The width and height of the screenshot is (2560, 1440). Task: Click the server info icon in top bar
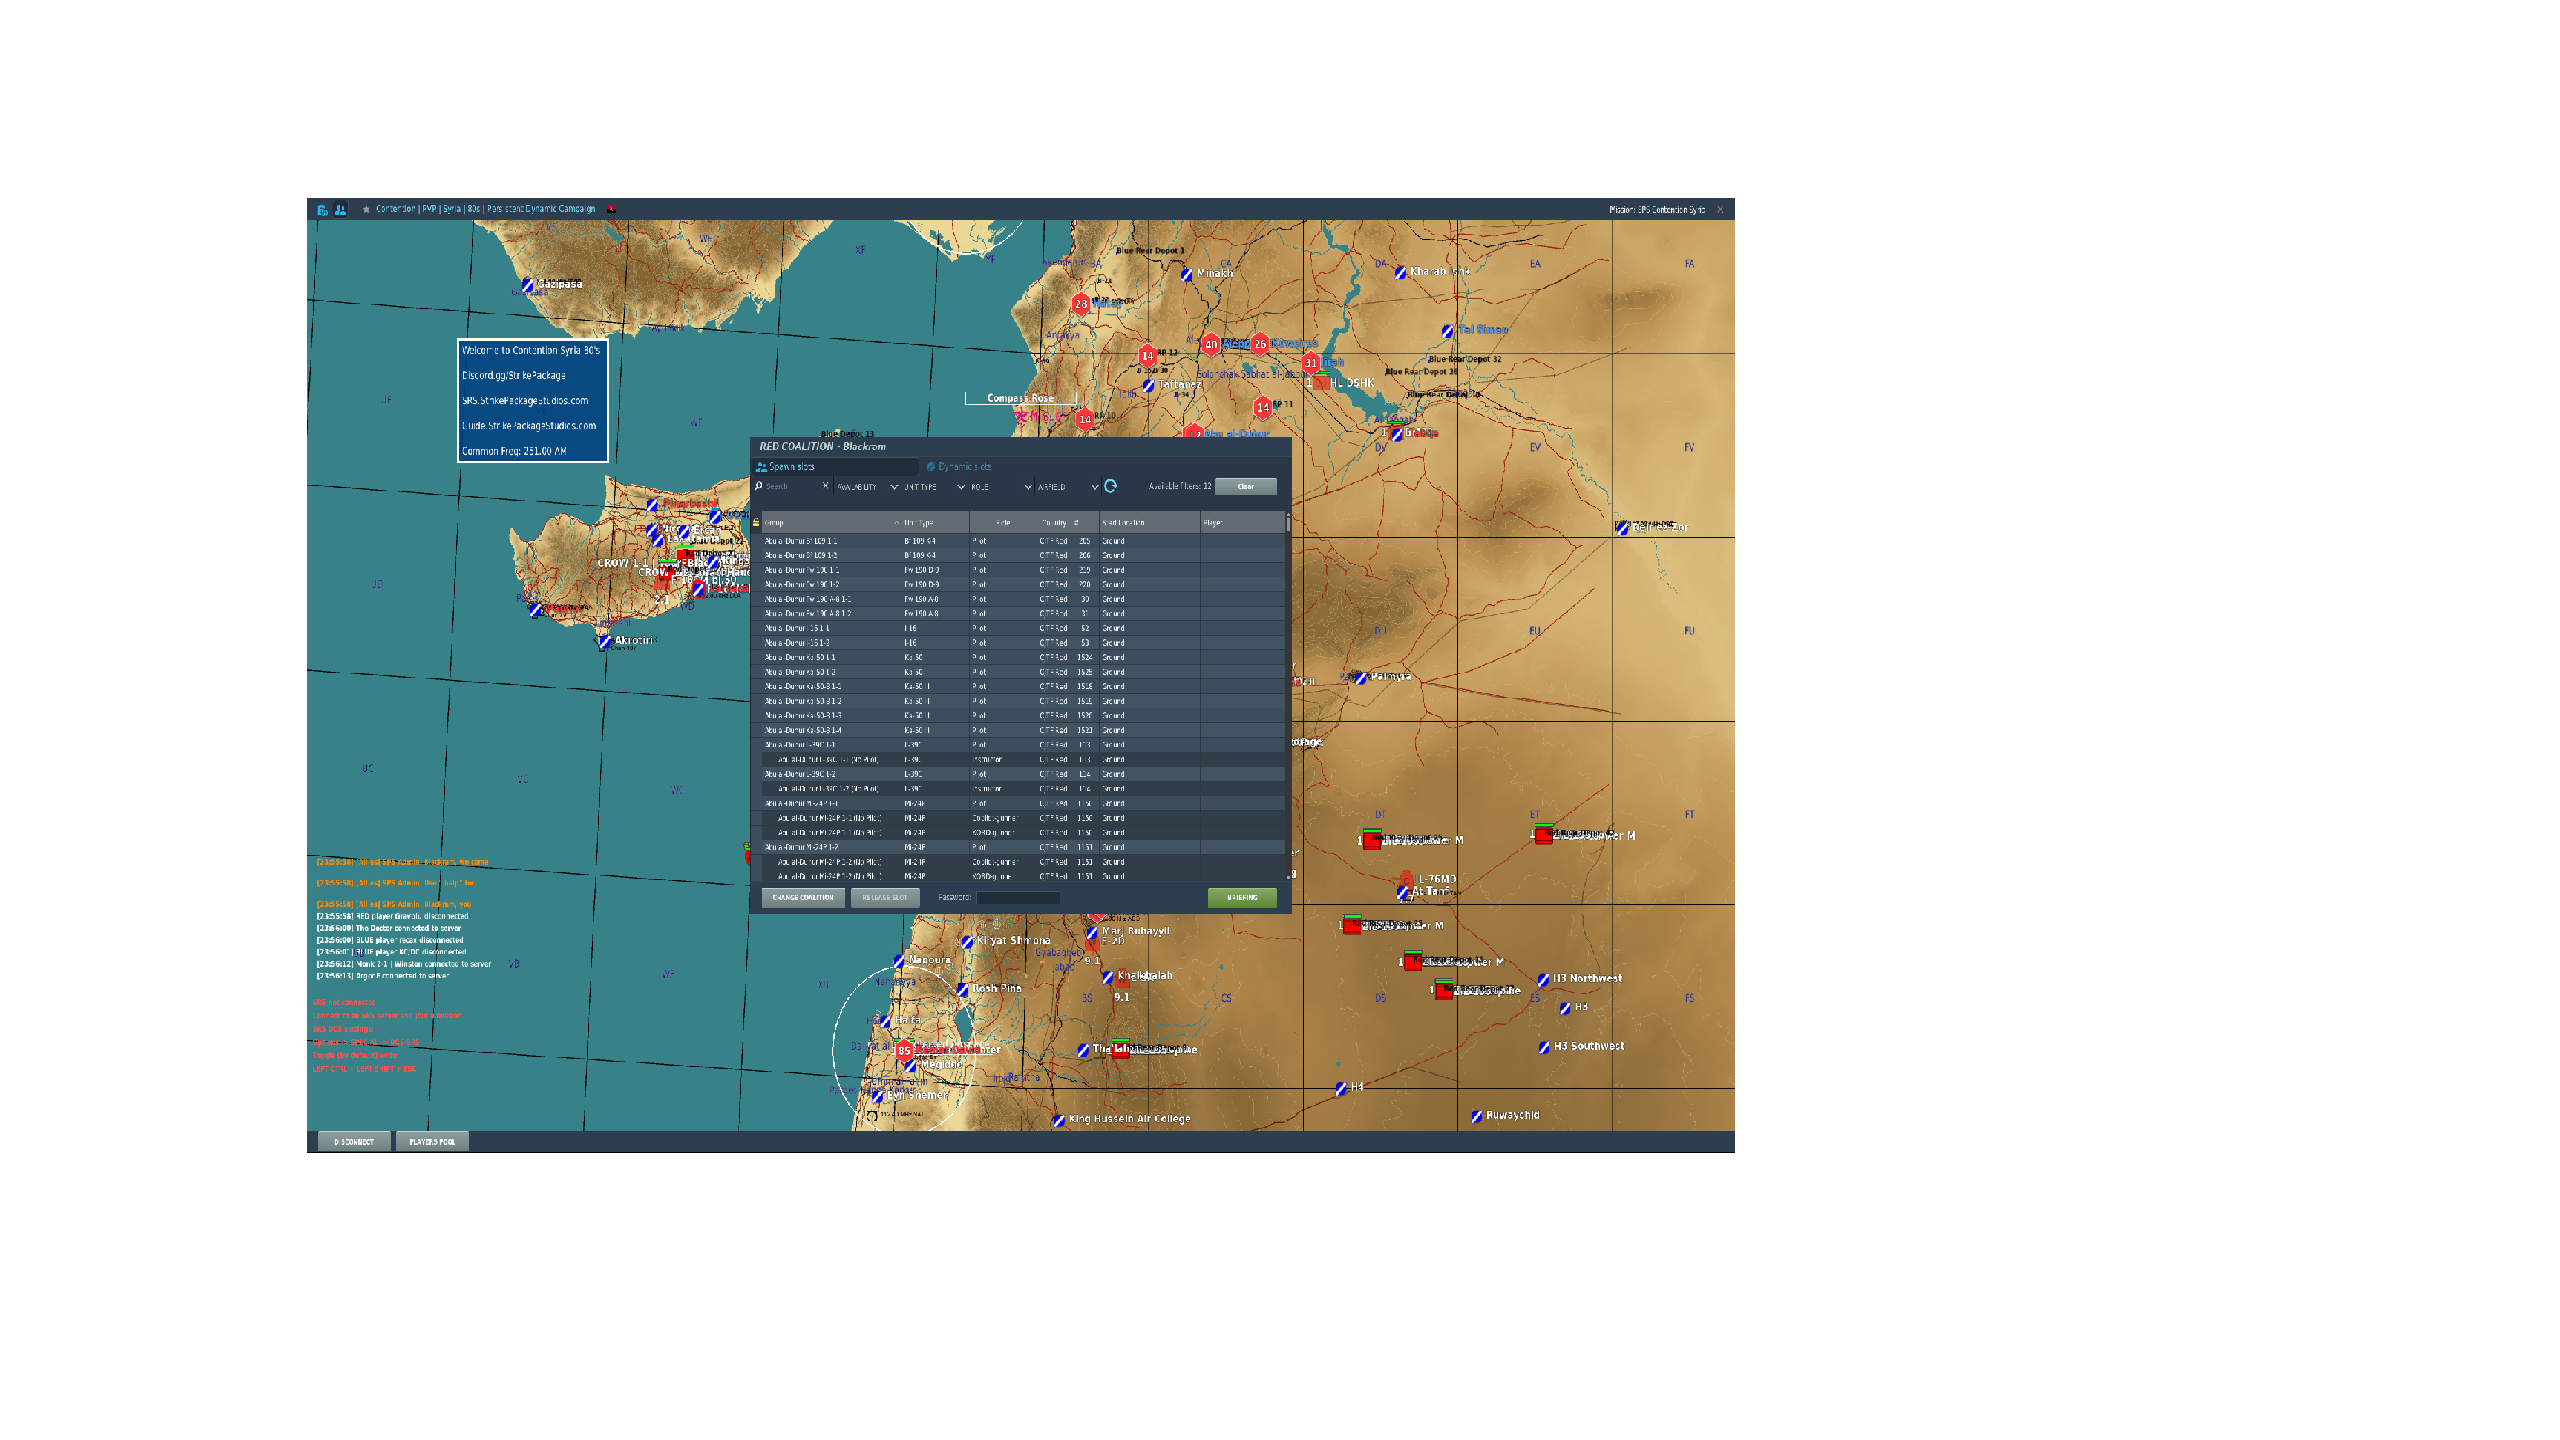[x=322, y=210]
